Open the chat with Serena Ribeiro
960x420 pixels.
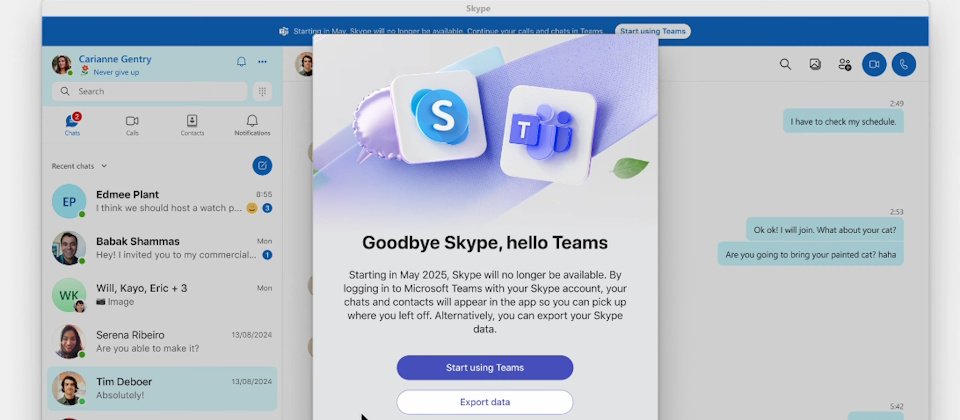click(162, 342)
